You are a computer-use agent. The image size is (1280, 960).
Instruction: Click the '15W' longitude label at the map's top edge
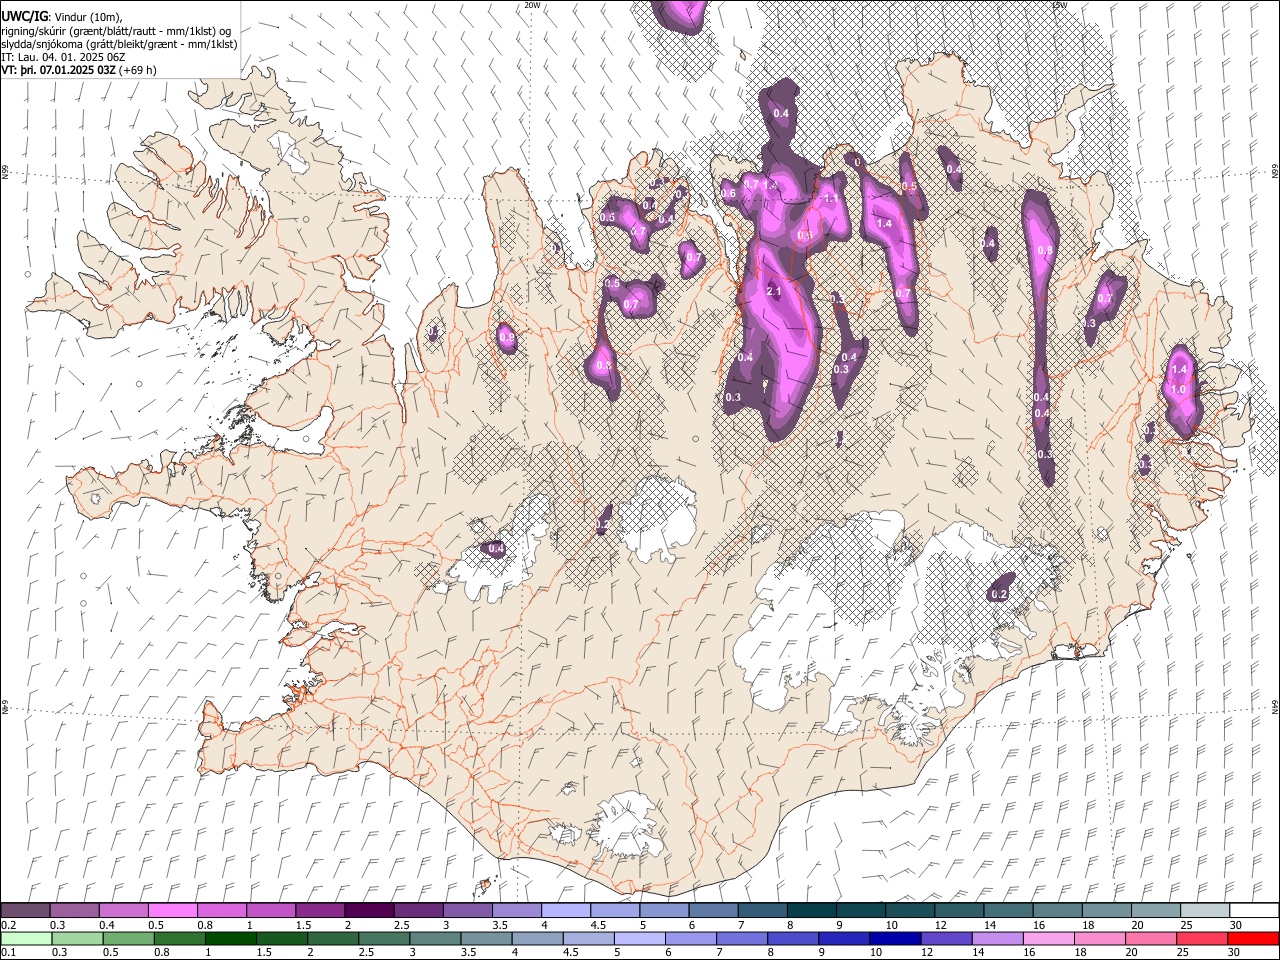pos(1059,5)
